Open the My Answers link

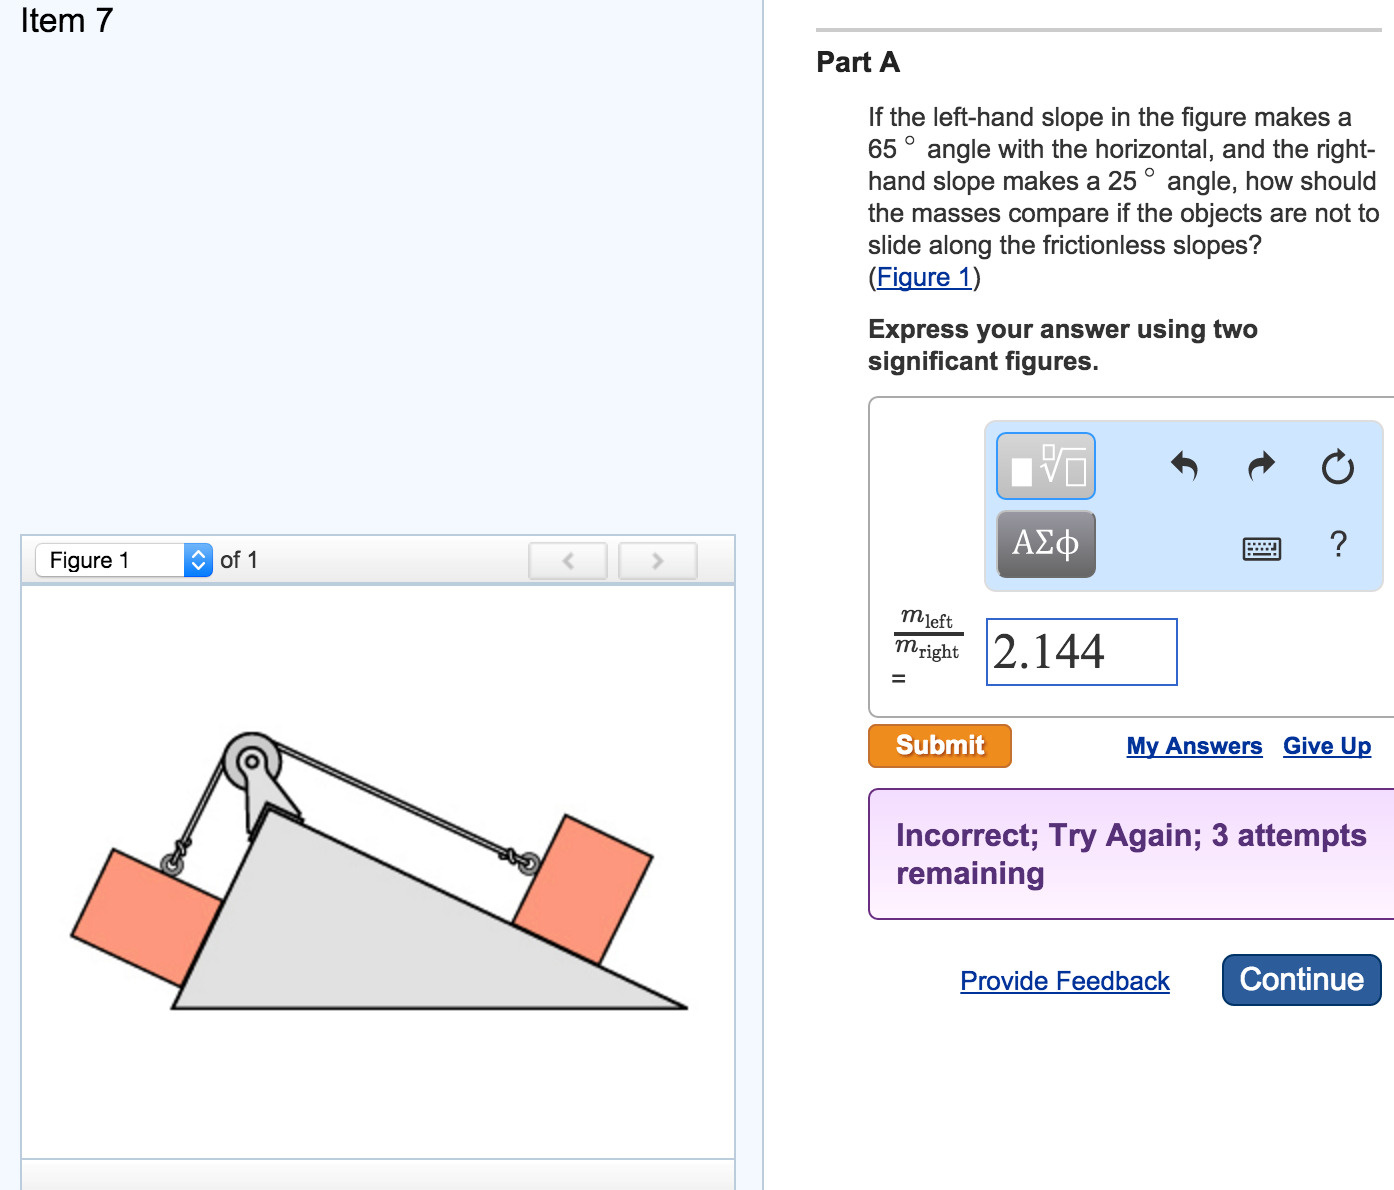[1194, 745]
